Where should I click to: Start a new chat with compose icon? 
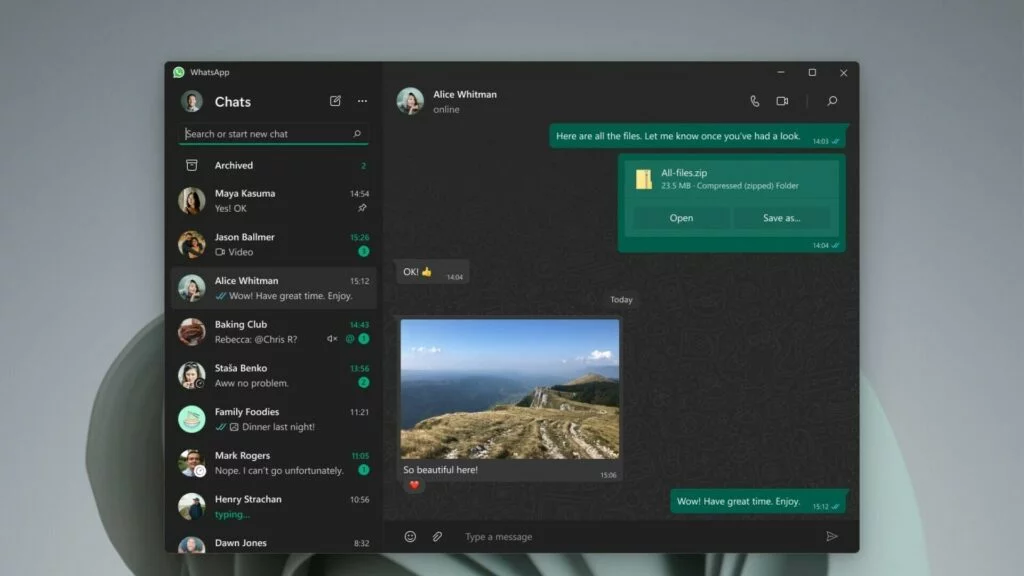pos(335,101)
